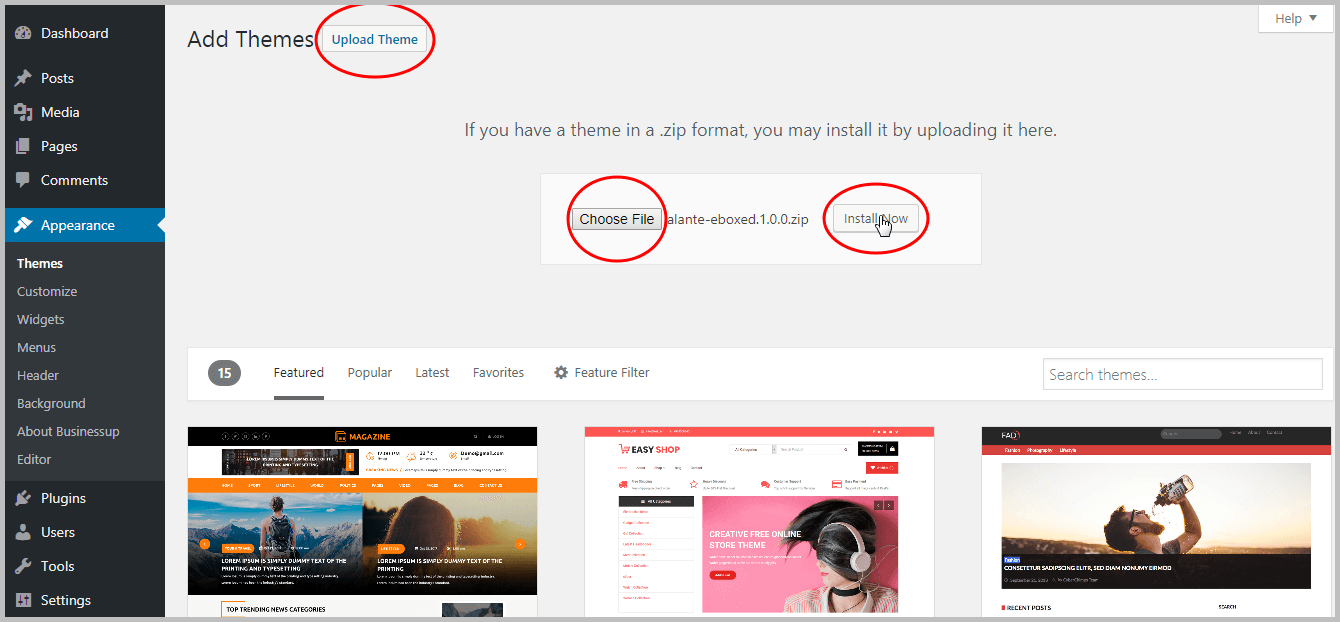Open the Appearance menu
Screen dimensions: 1340x622
point(77,225)
